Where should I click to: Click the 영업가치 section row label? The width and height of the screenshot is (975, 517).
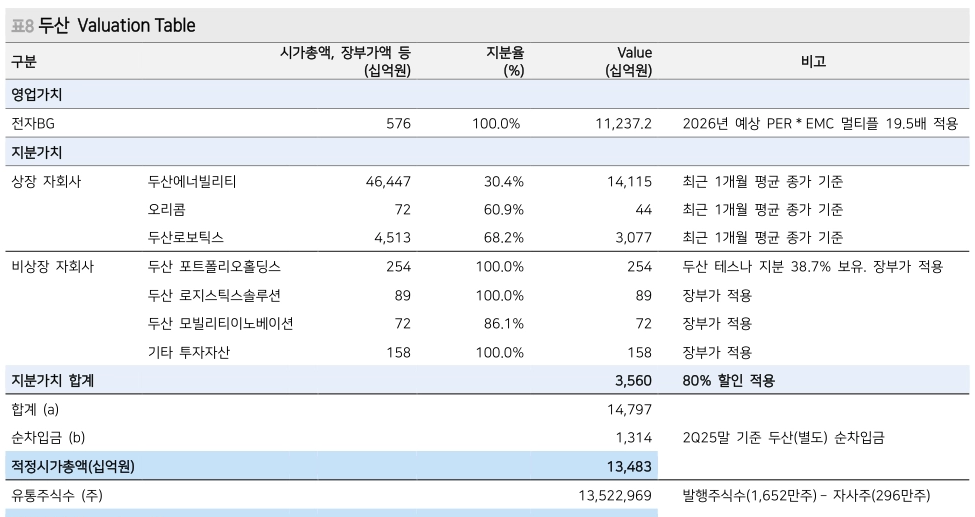pyautogui.click(x=37, y=94)
